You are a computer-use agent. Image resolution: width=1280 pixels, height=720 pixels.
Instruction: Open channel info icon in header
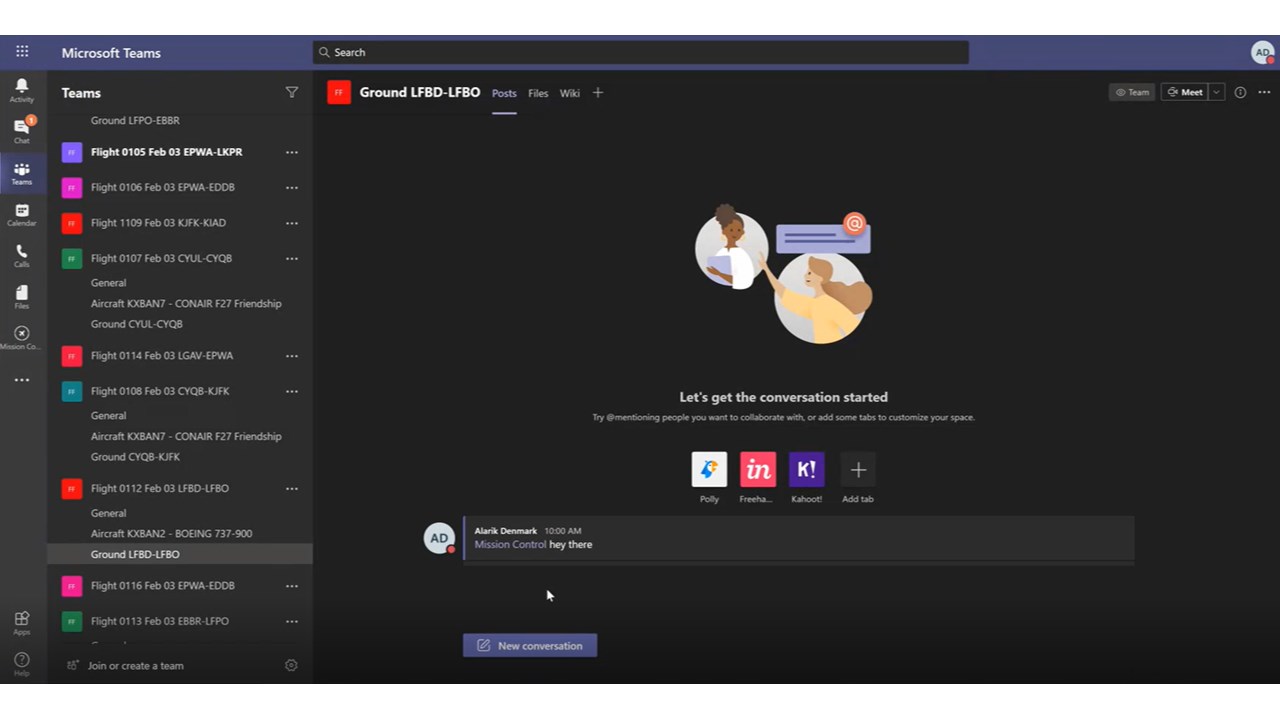point(1240,92)
